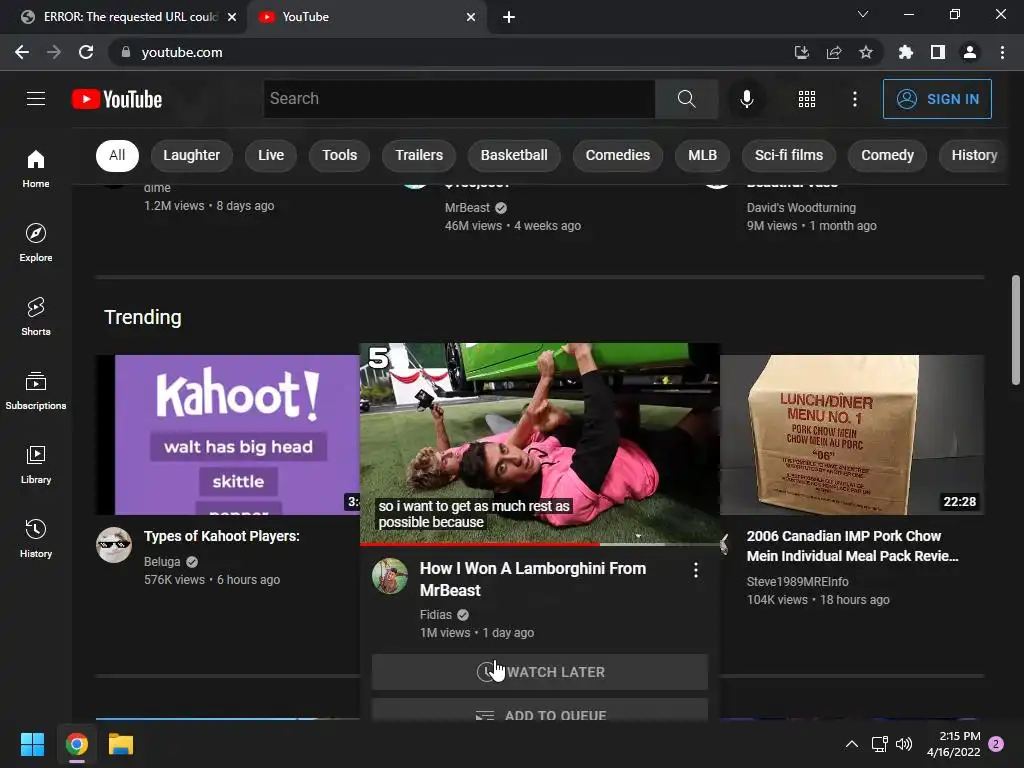
Task: Open David's Woodturning channel link
Action: (x=801, y=208)
